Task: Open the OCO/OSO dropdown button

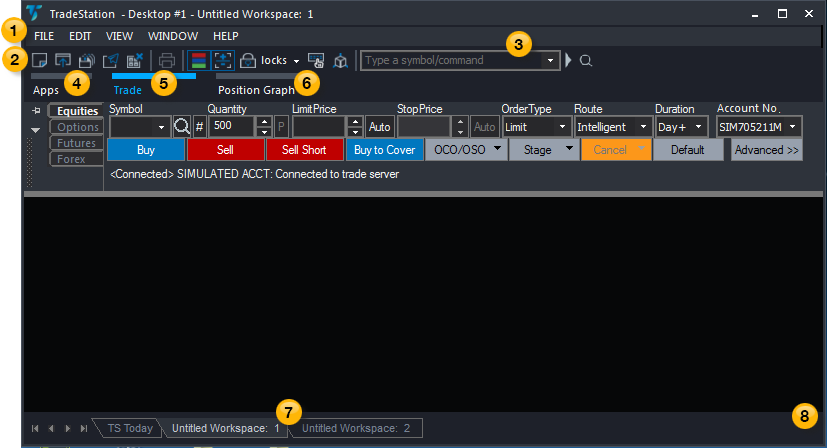Action: tap(466, 150)
